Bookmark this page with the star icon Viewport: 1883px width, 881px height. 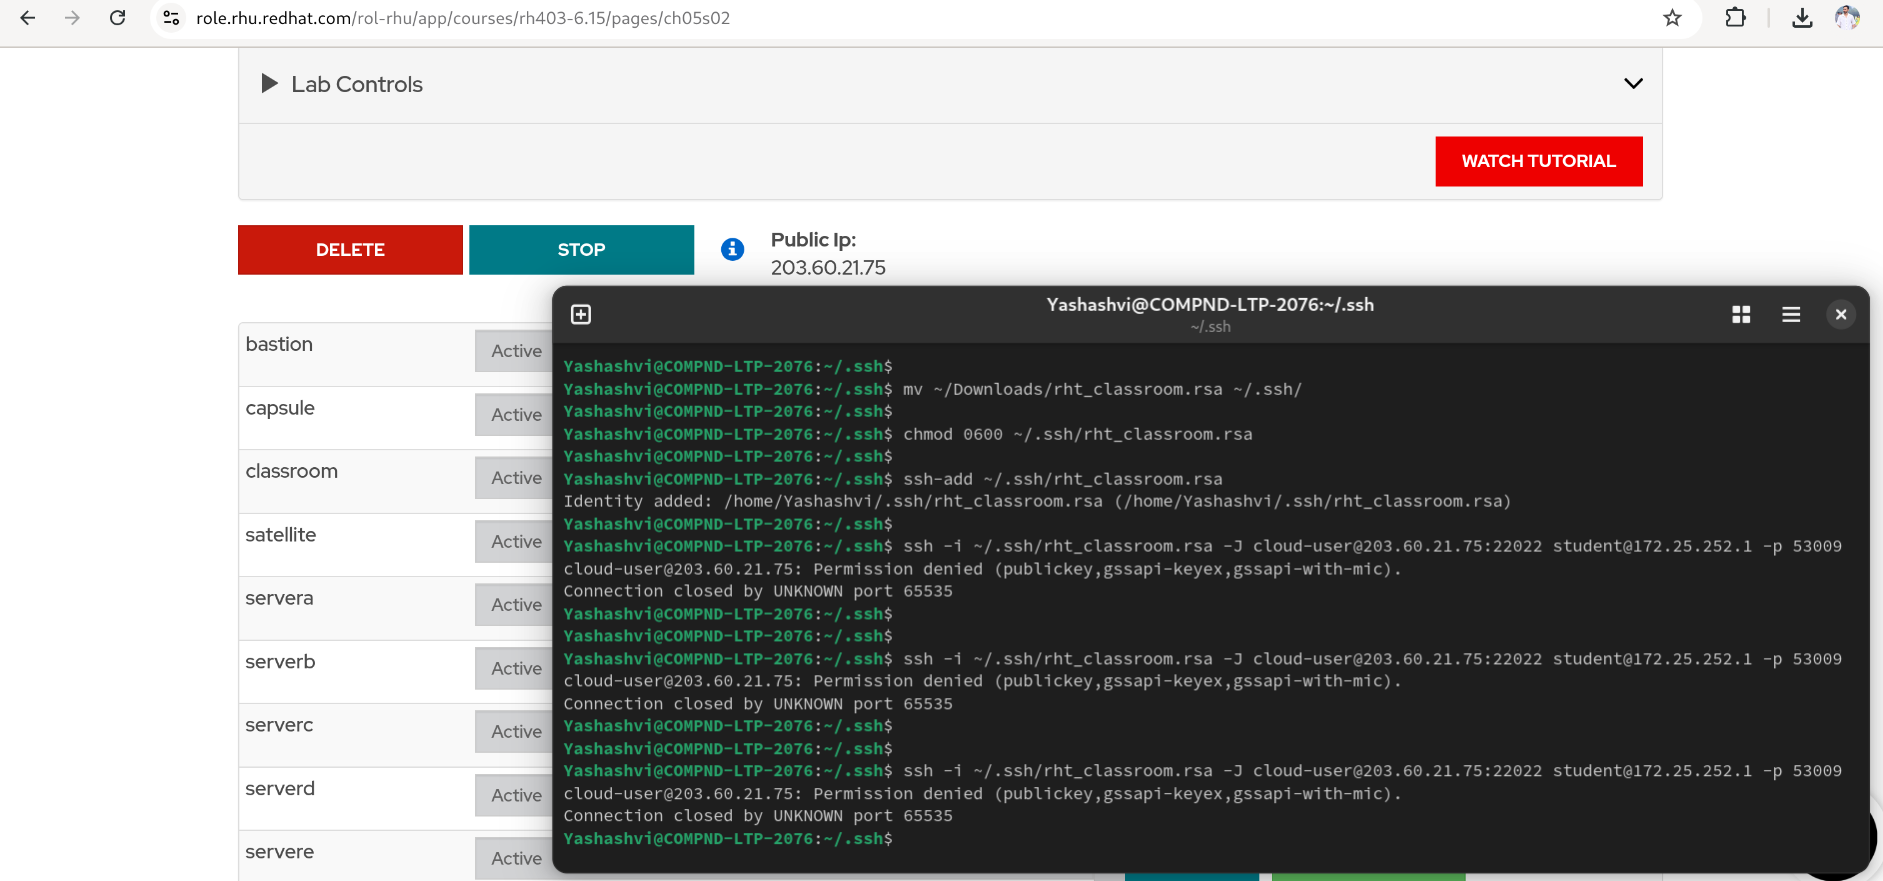[x=1672, y=18]
